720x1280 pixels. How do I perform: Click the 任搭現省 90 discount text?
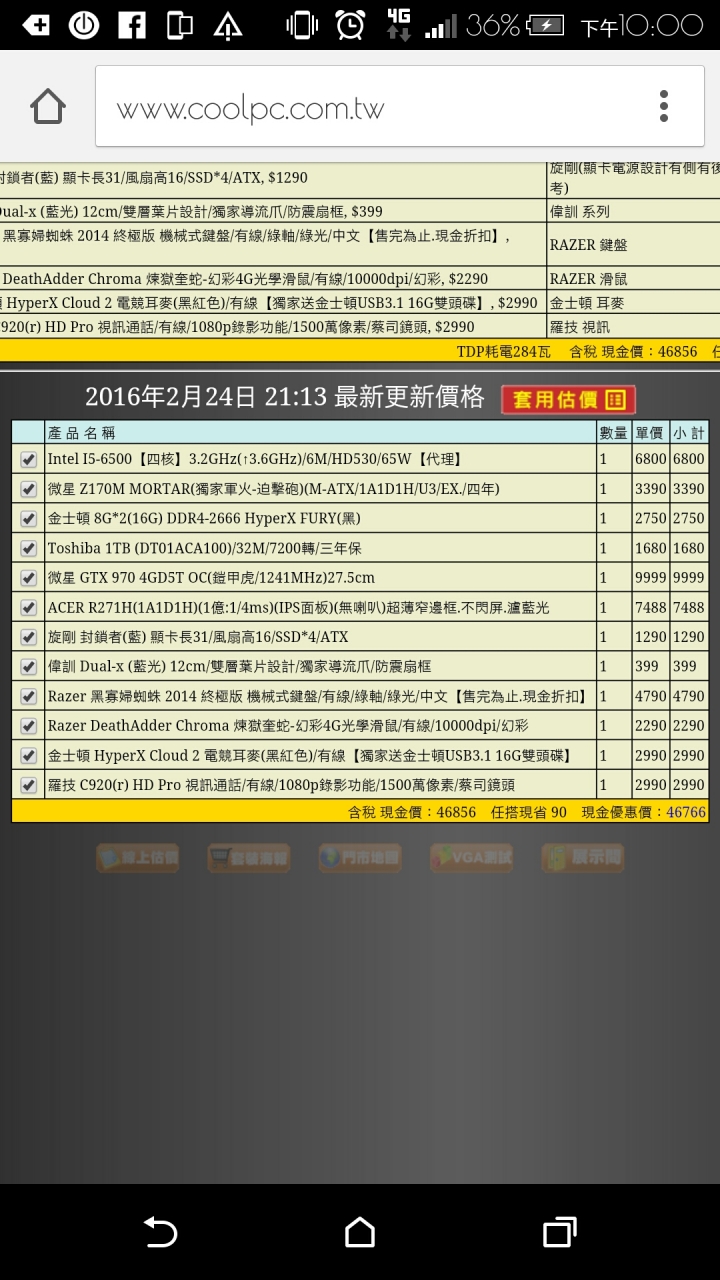tap(529, 812)
